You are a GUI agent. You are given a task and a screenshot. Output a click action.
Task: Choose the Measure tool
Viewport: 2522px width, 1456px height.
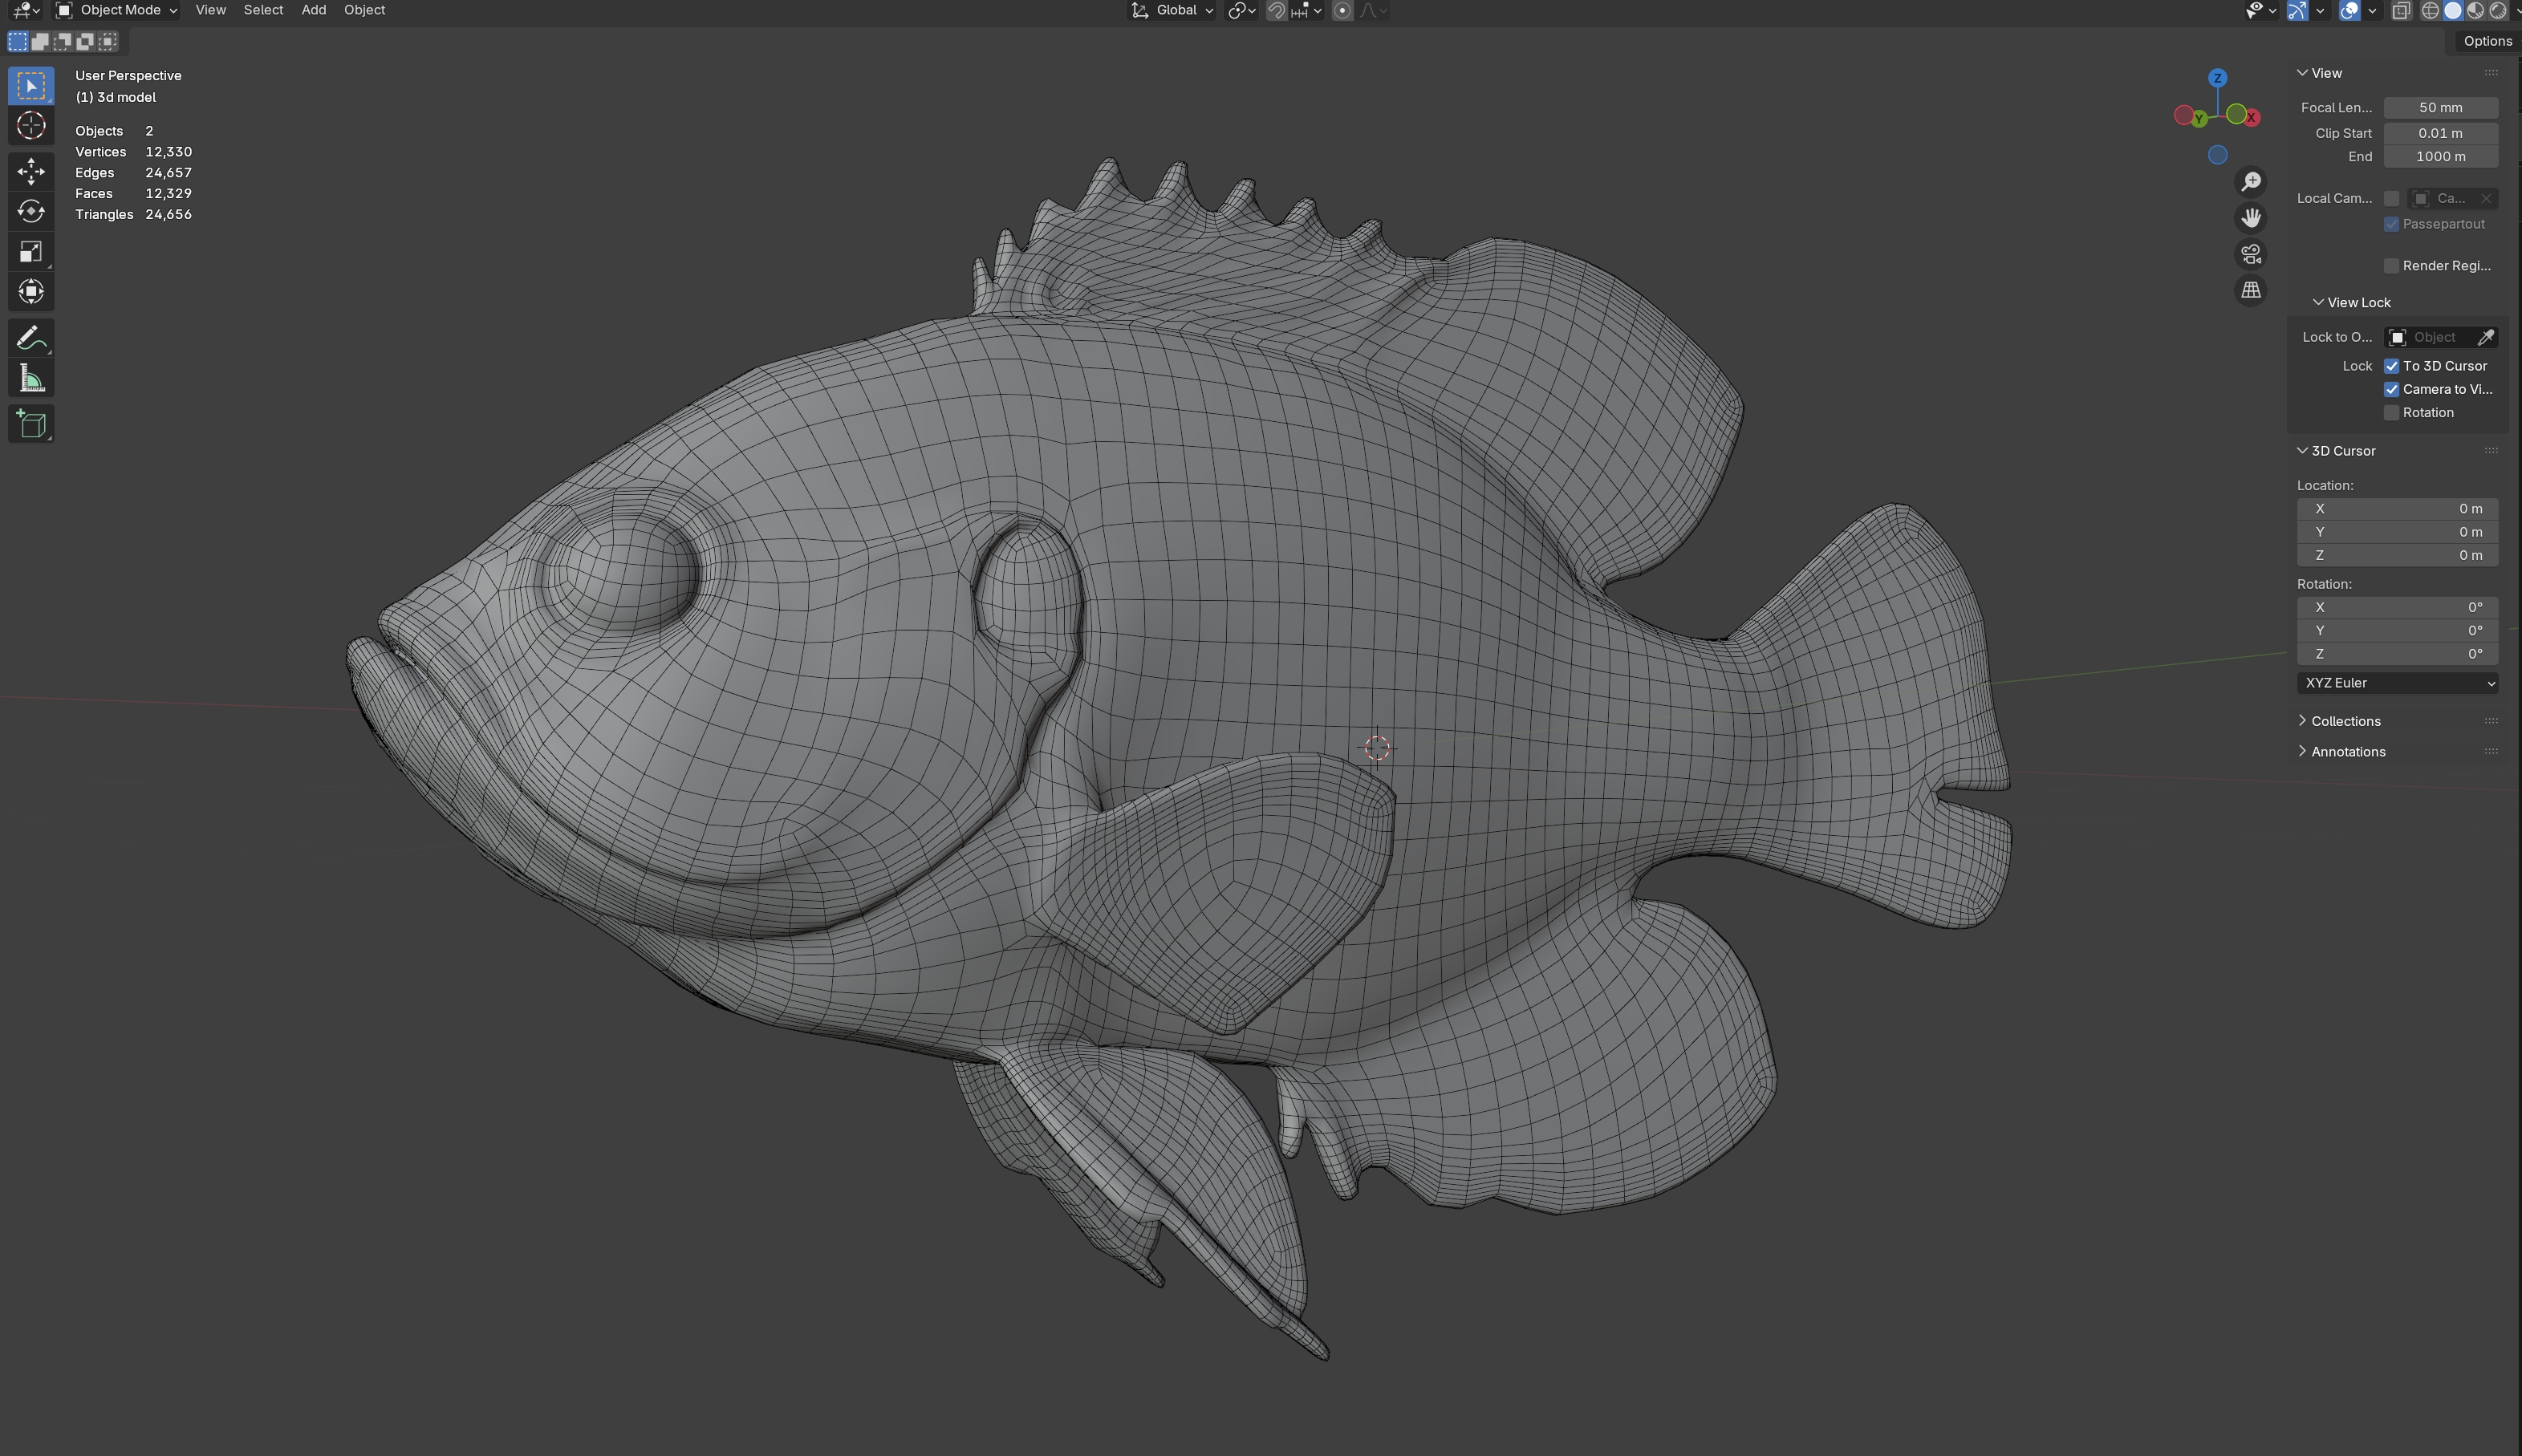[x=31, y=379]
